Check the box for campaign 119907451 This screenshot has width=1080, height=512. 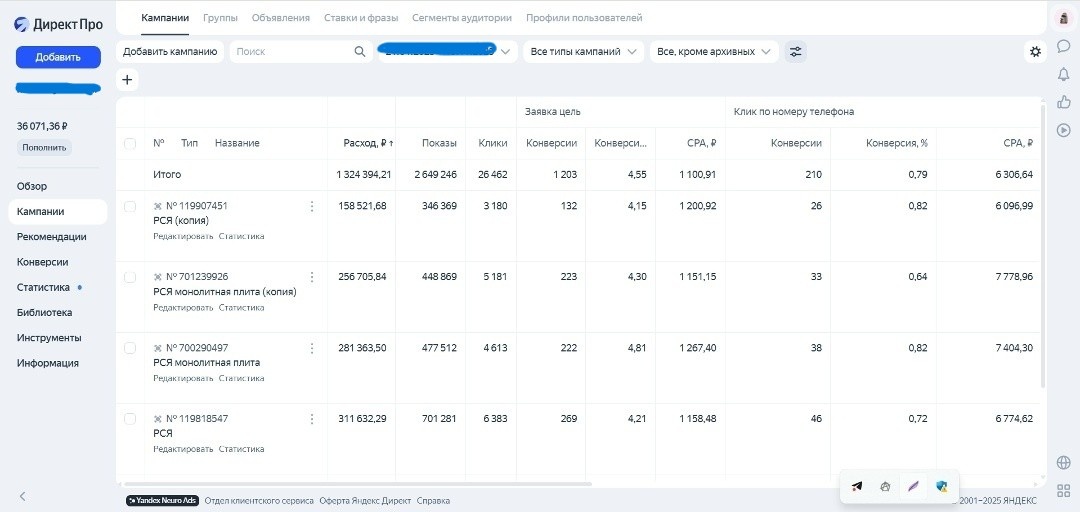(129, 206)
